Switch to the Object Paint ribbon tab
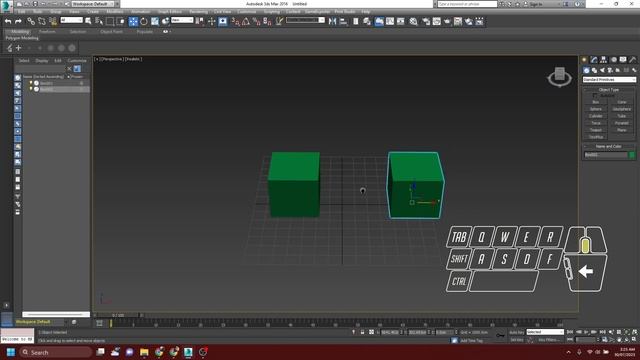Image resolution: width=640 pixels, height=360 pixels. pyautogui.click(x=111, y=31)
